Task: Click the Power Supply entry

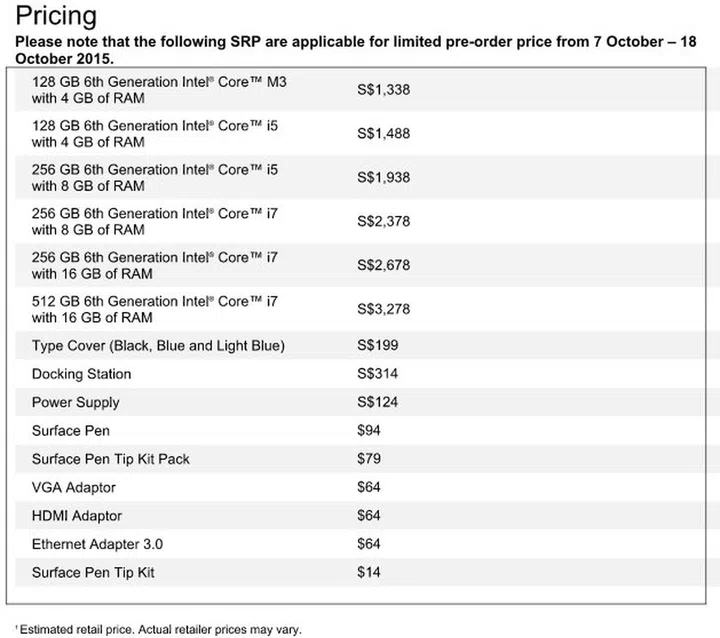Action: tap(75, 402)
